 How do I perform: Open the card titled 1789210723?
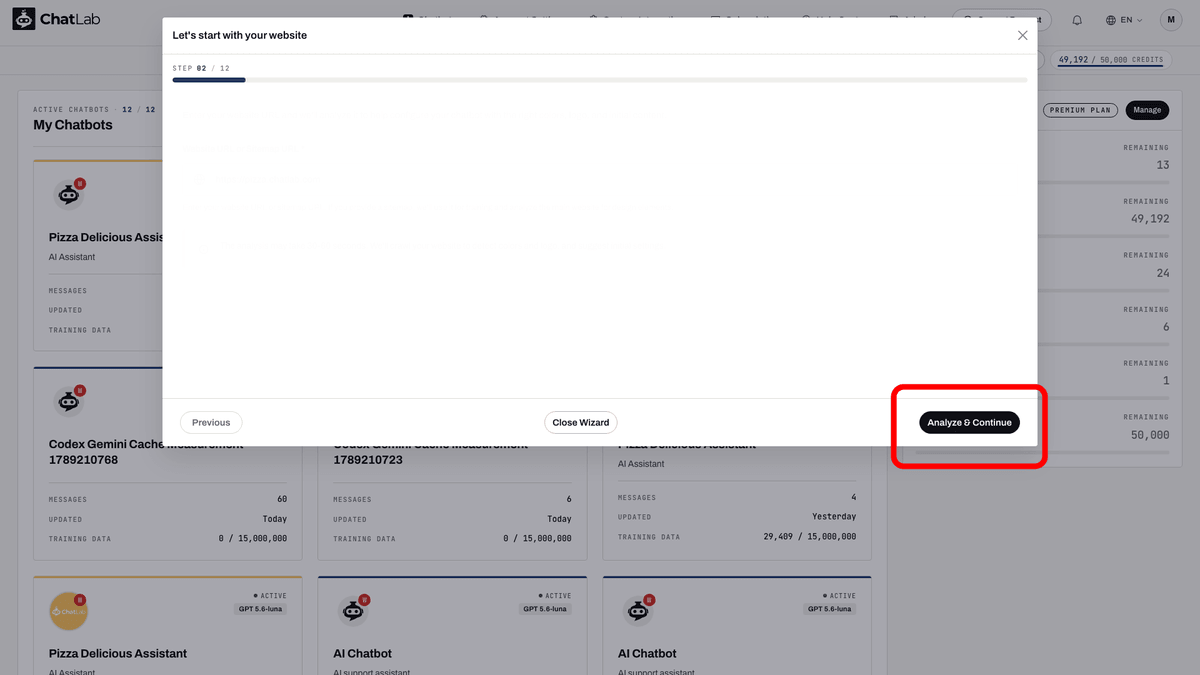coord(430,452)
